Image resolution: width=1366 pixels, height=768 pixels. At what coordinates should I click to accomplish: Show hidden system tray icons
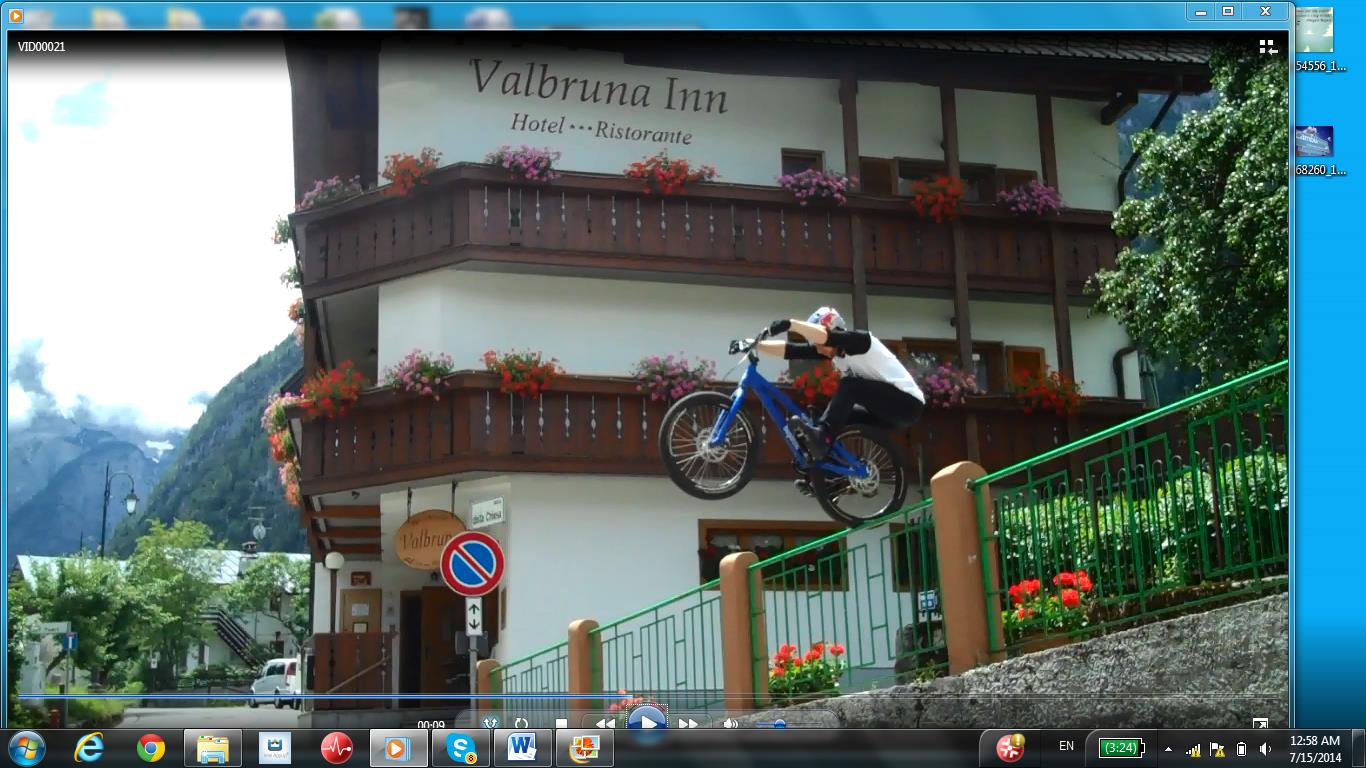[x=1168, y=748]
